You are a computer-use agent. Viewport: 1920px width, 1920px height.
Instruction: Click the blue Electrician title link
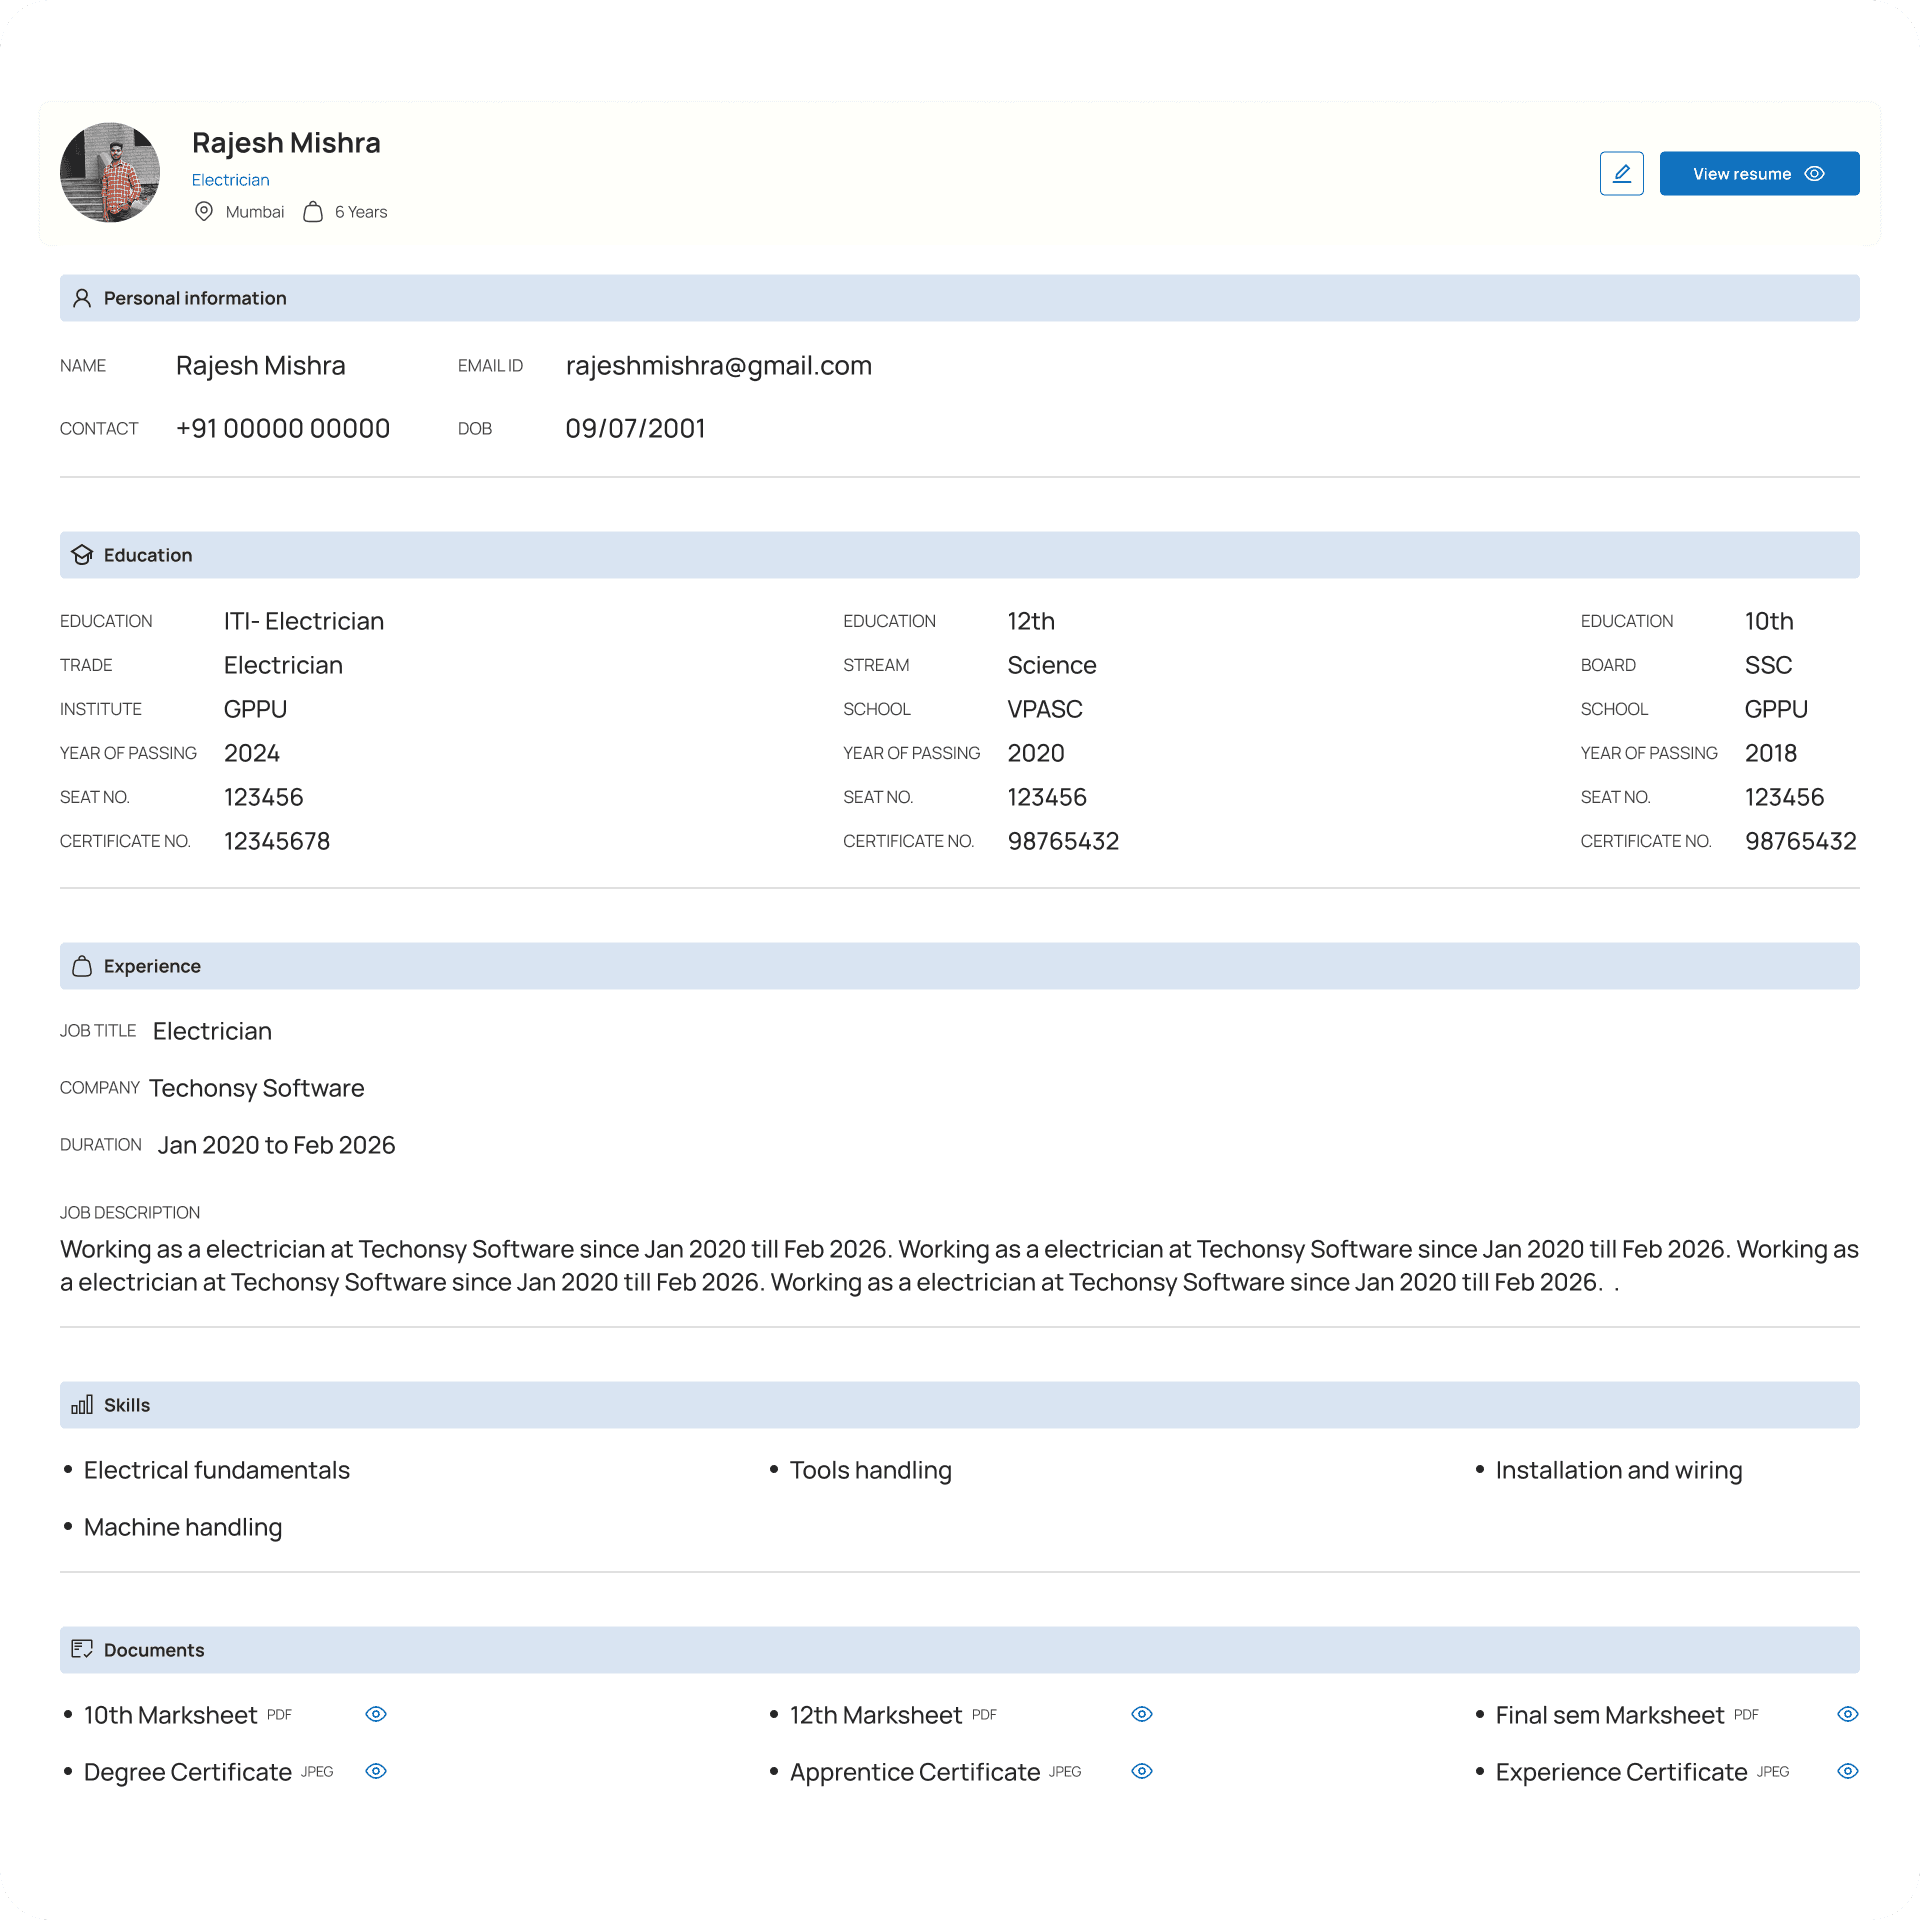pos(231,180)
